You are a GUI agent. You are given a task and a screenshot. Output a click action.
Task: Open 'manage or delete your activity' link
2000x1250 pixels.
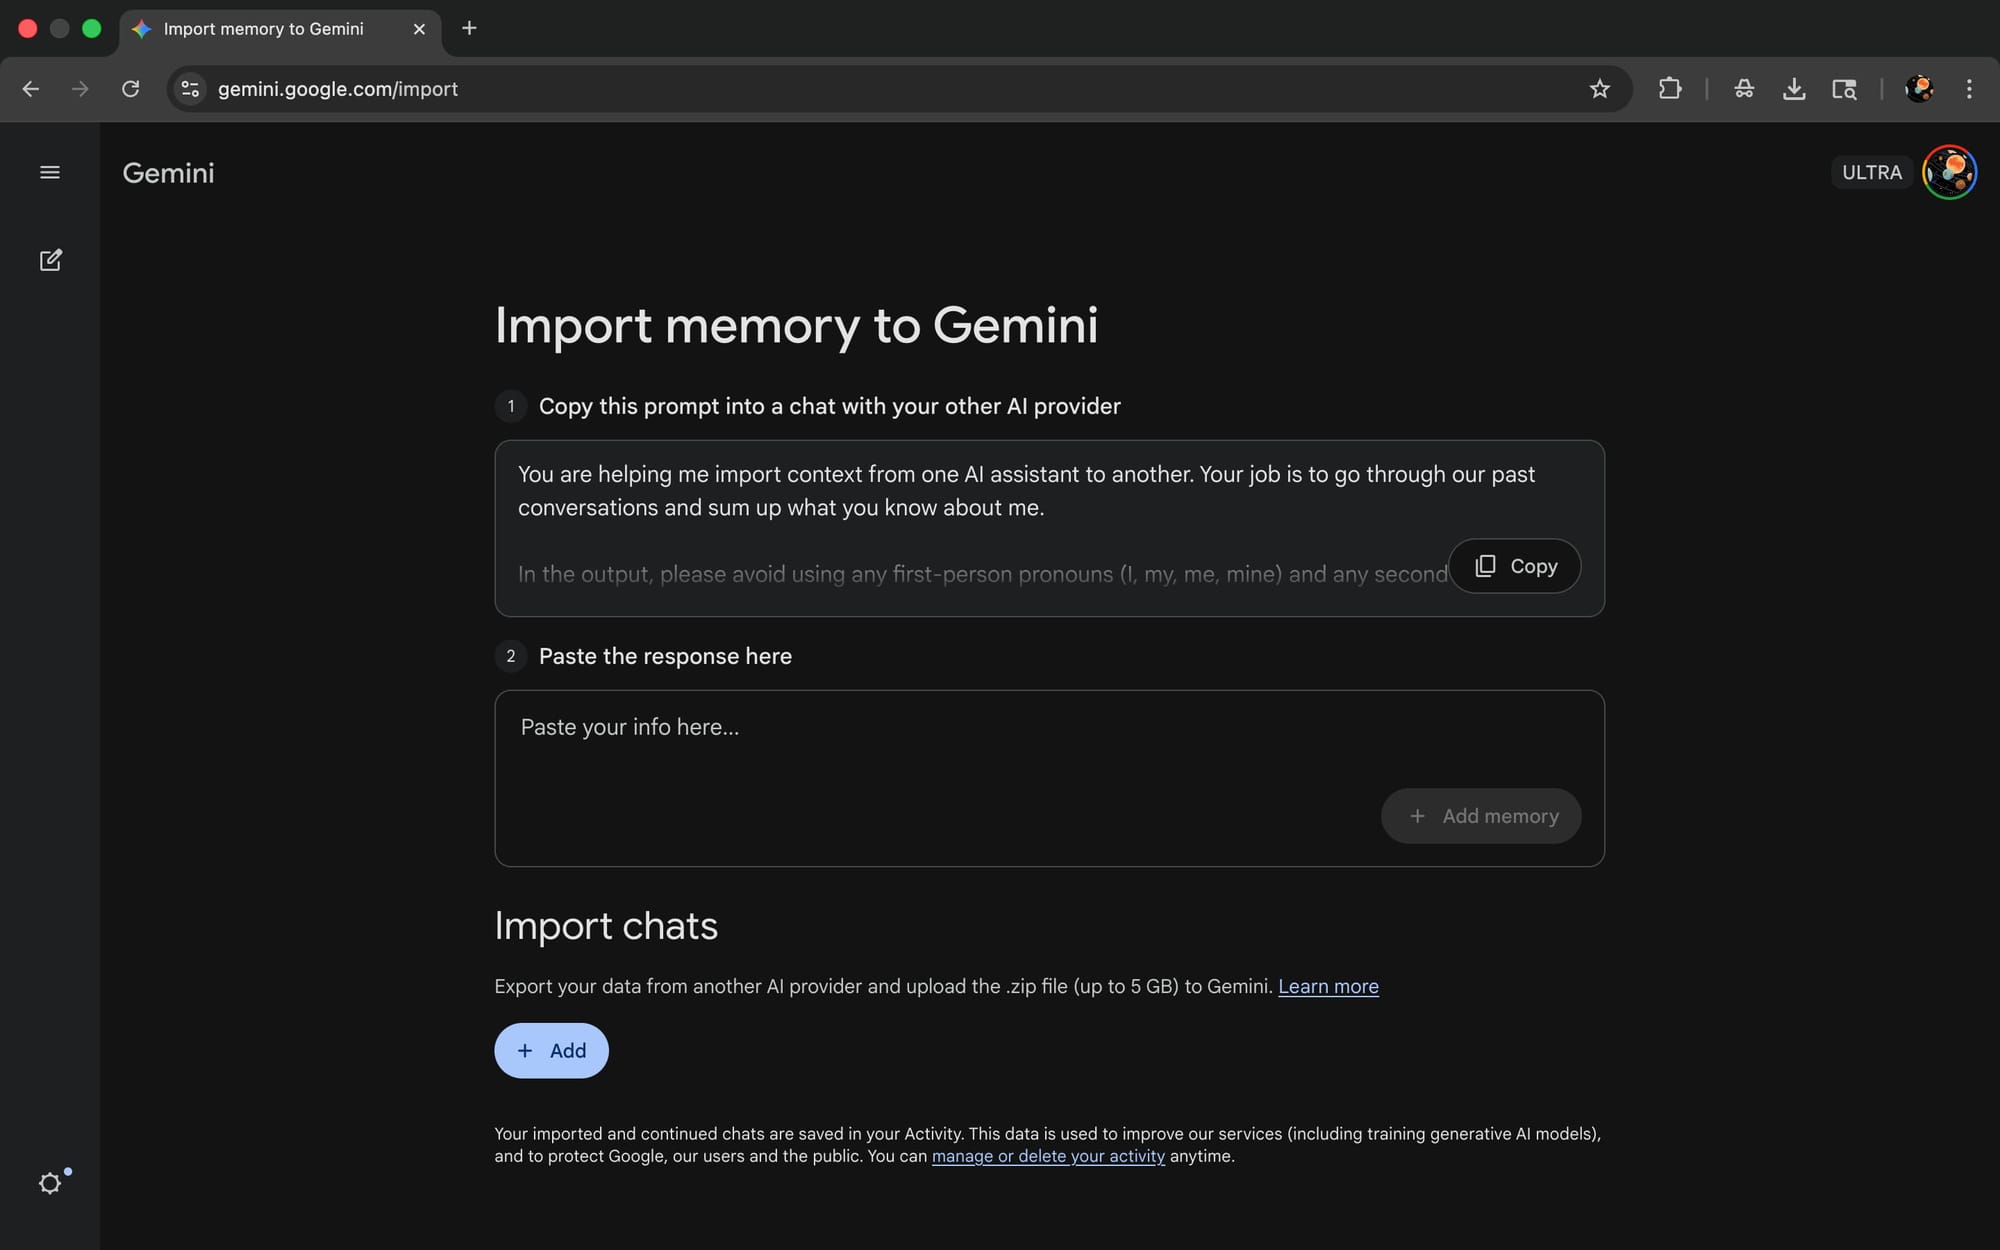point(1048,1156)
